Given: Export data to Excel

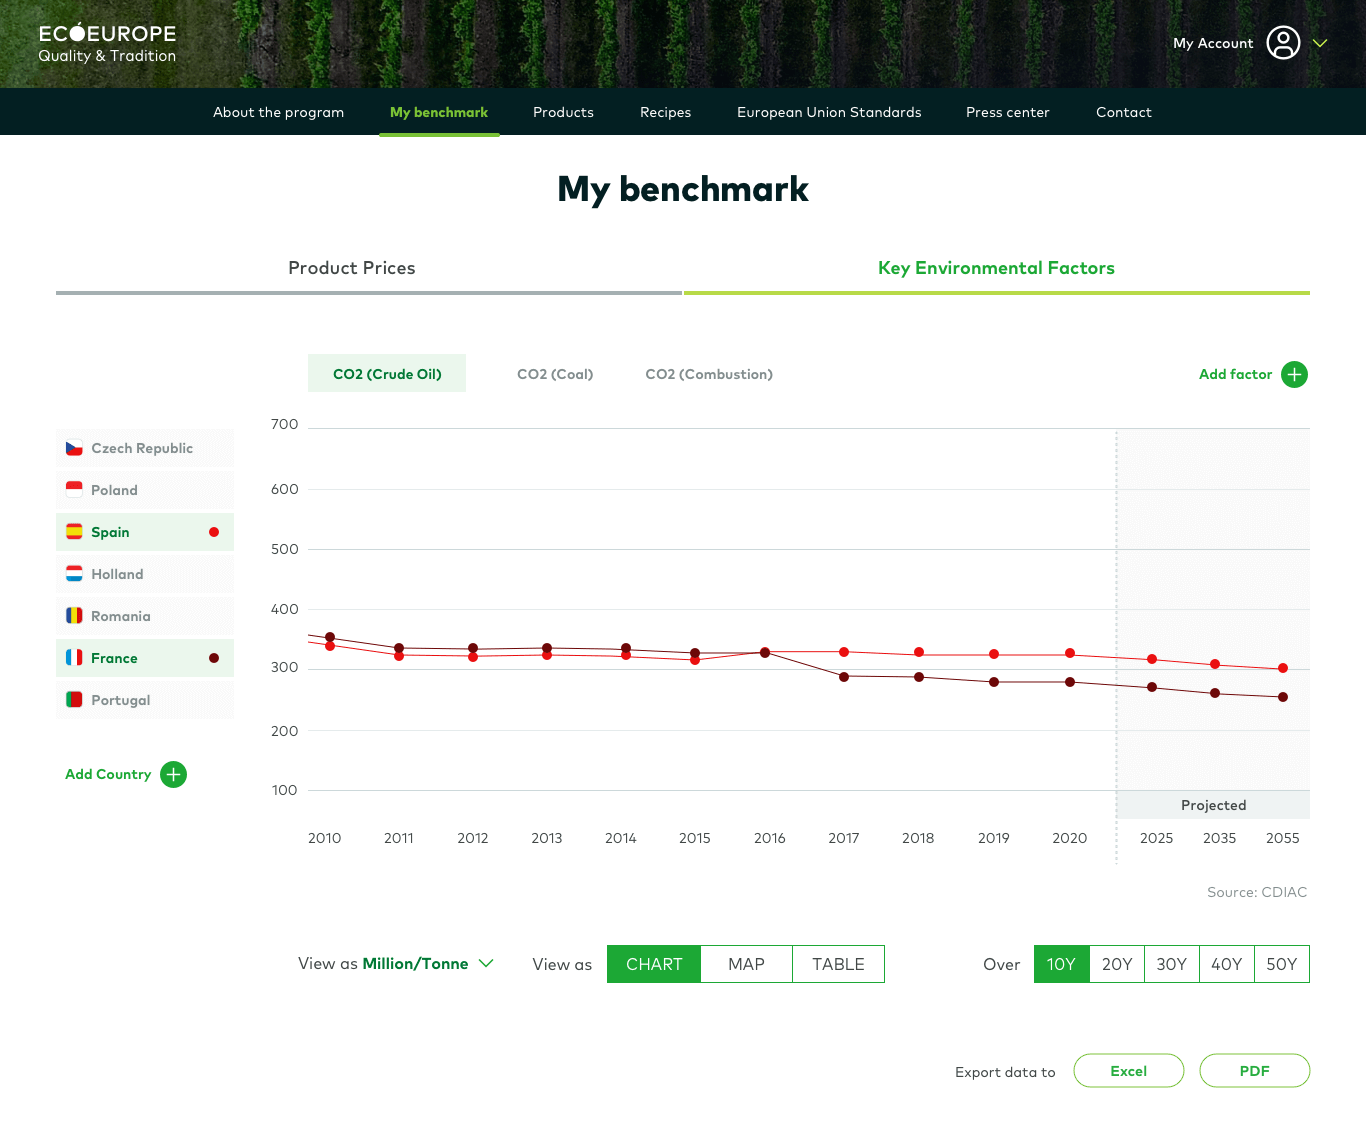Looking at the screenshot, I should point(1128,1070).
